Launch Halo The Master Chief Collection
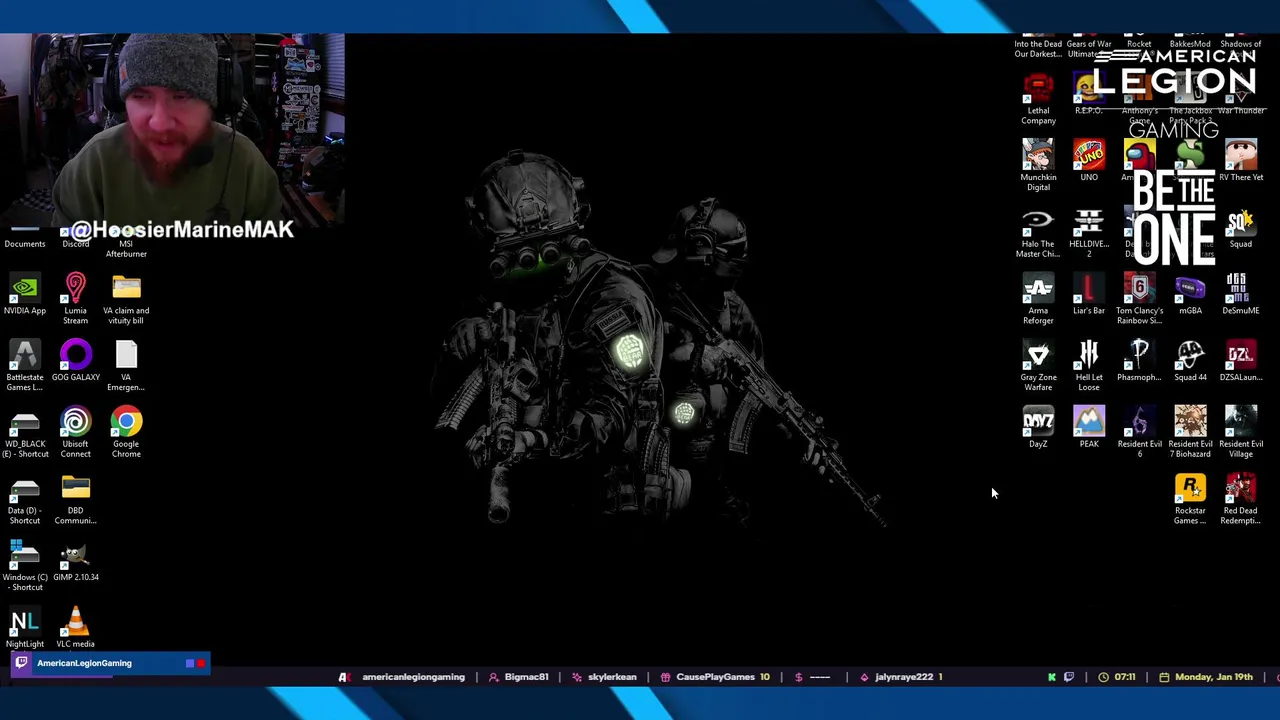Screen dimensions: 1280x720 1038,232
